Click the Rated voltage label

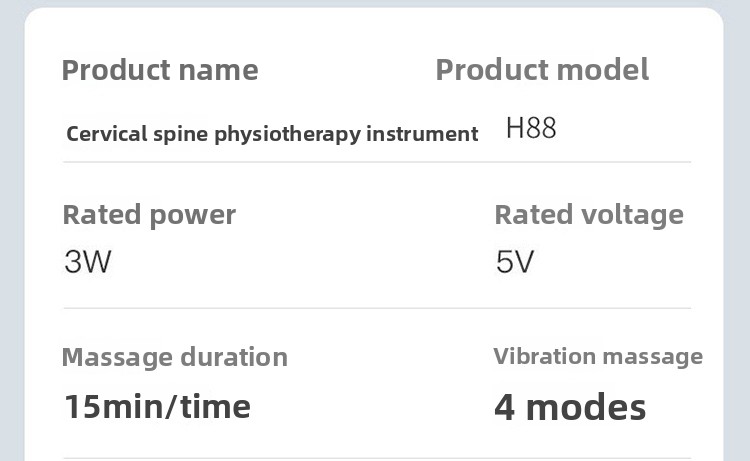click(x=589, y=215)
